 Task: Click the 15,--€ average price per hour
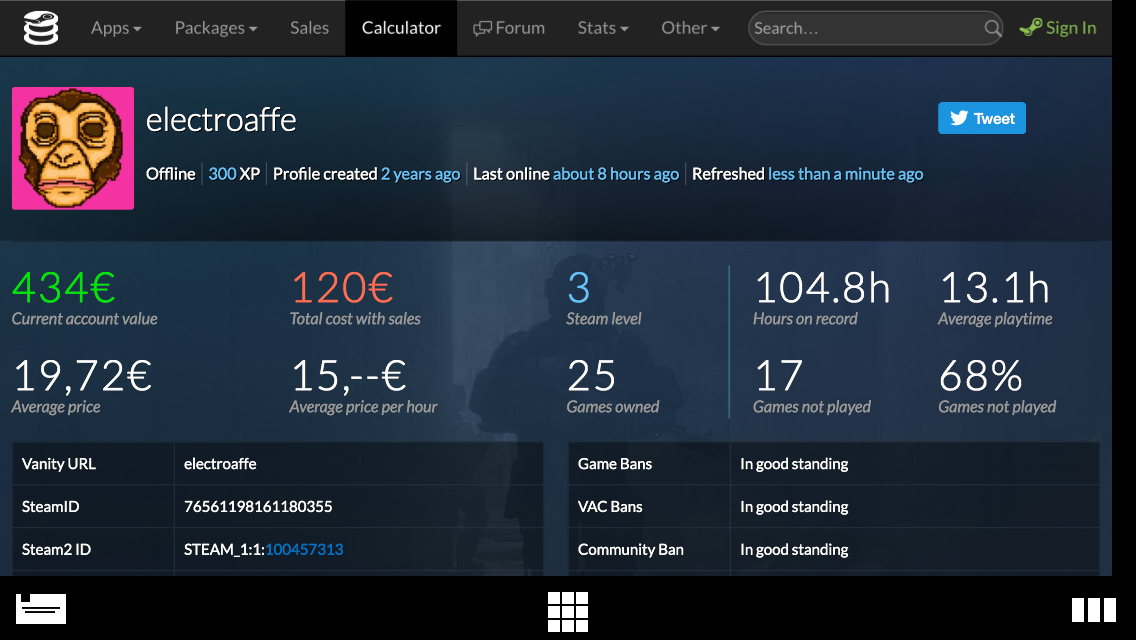pyautogui.click(x=348, y=376)
